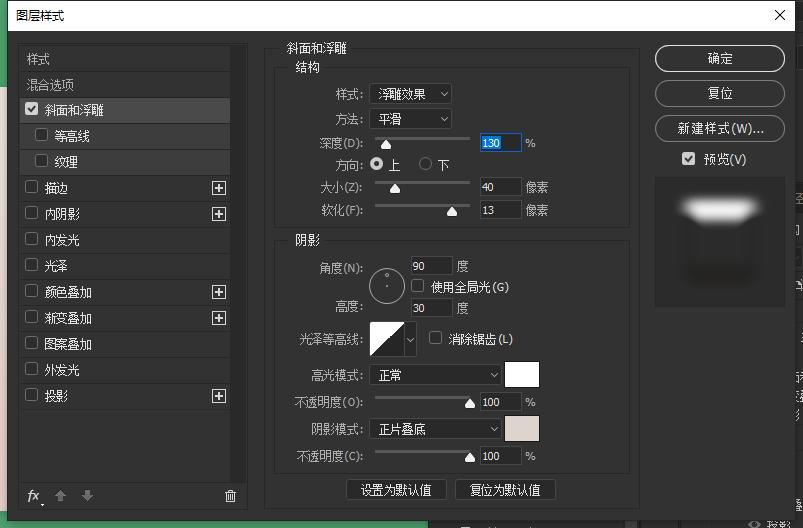Click 确定 to confirm
Screen dimensions: 803x528
click(x=720, y=58)
